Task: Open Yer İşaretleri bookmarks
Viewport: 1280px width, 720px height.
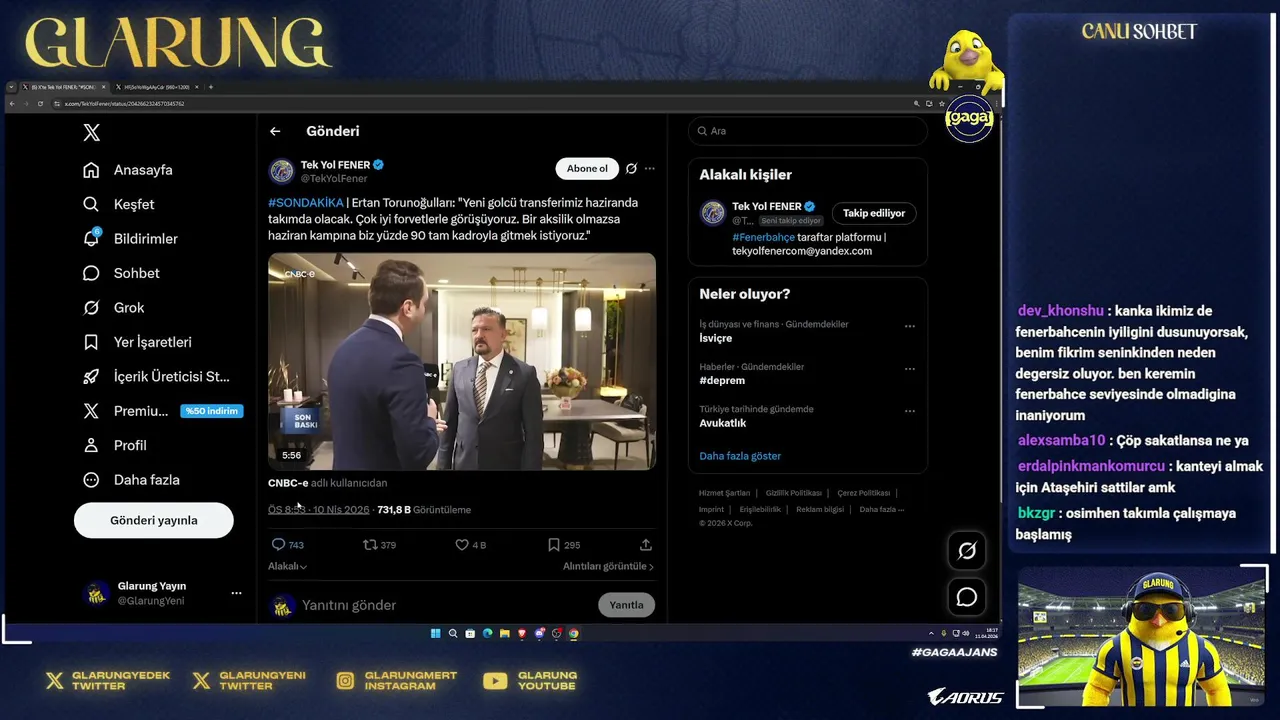Action: 137,342
